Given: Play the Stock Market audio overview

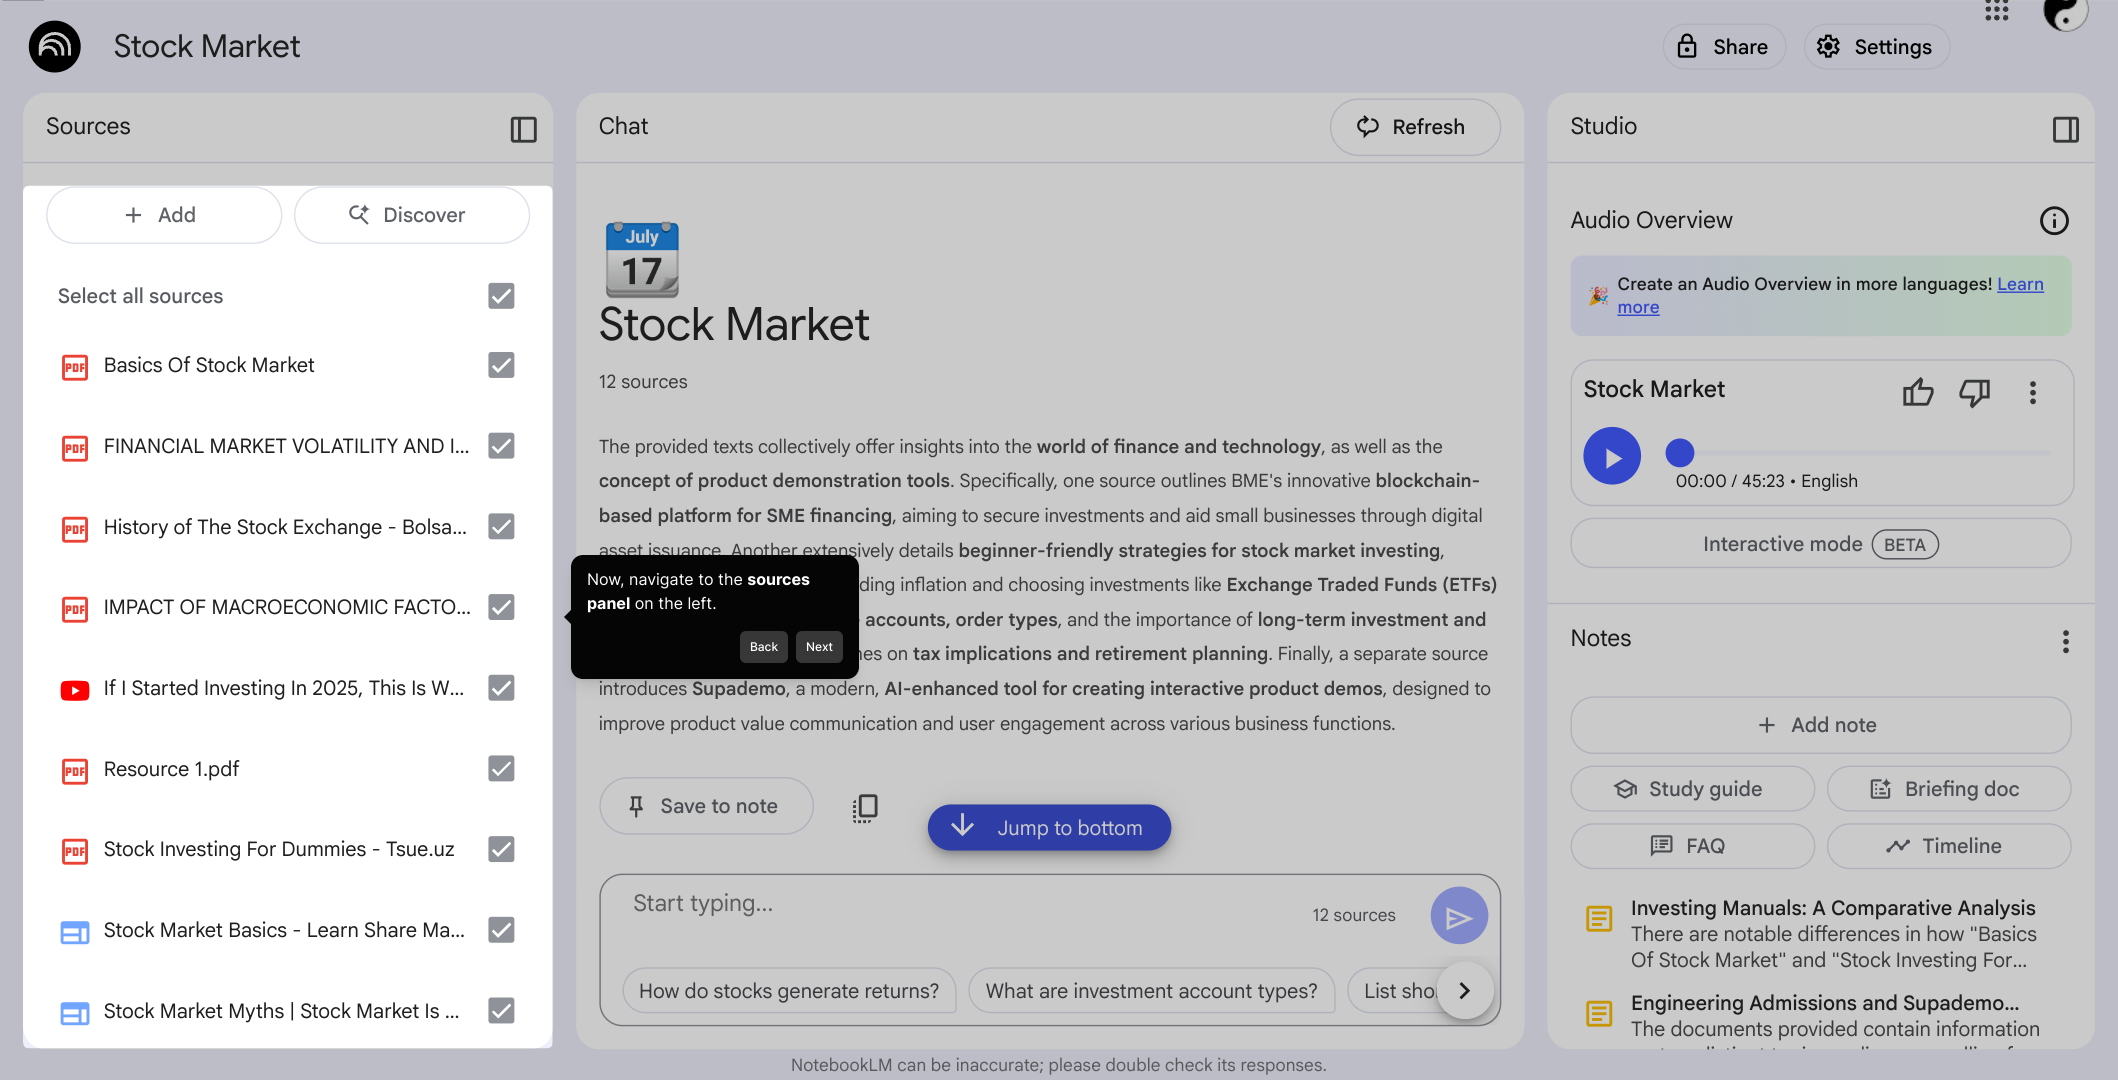Looking at the screenshot, I should (x=1612, y=457).
